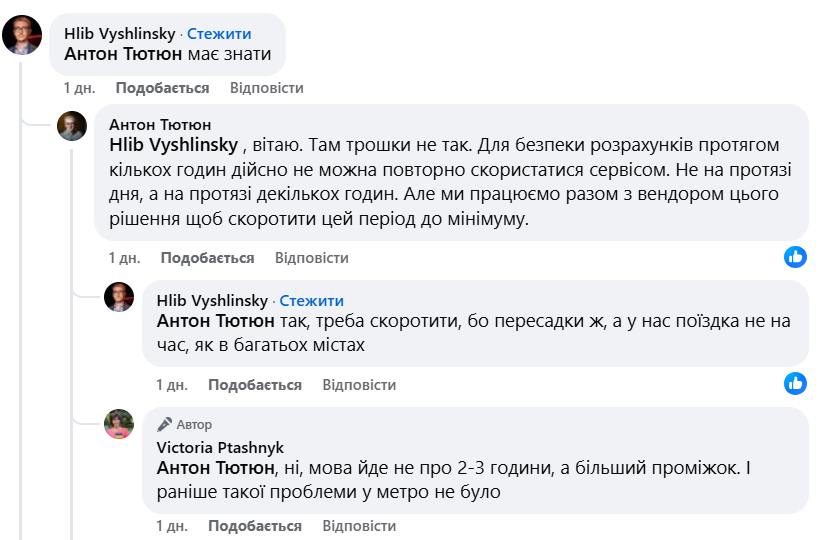Open Антон Тютюн mention in top comment
This screenshot has width=833, height=540.
tap(123, 54)
